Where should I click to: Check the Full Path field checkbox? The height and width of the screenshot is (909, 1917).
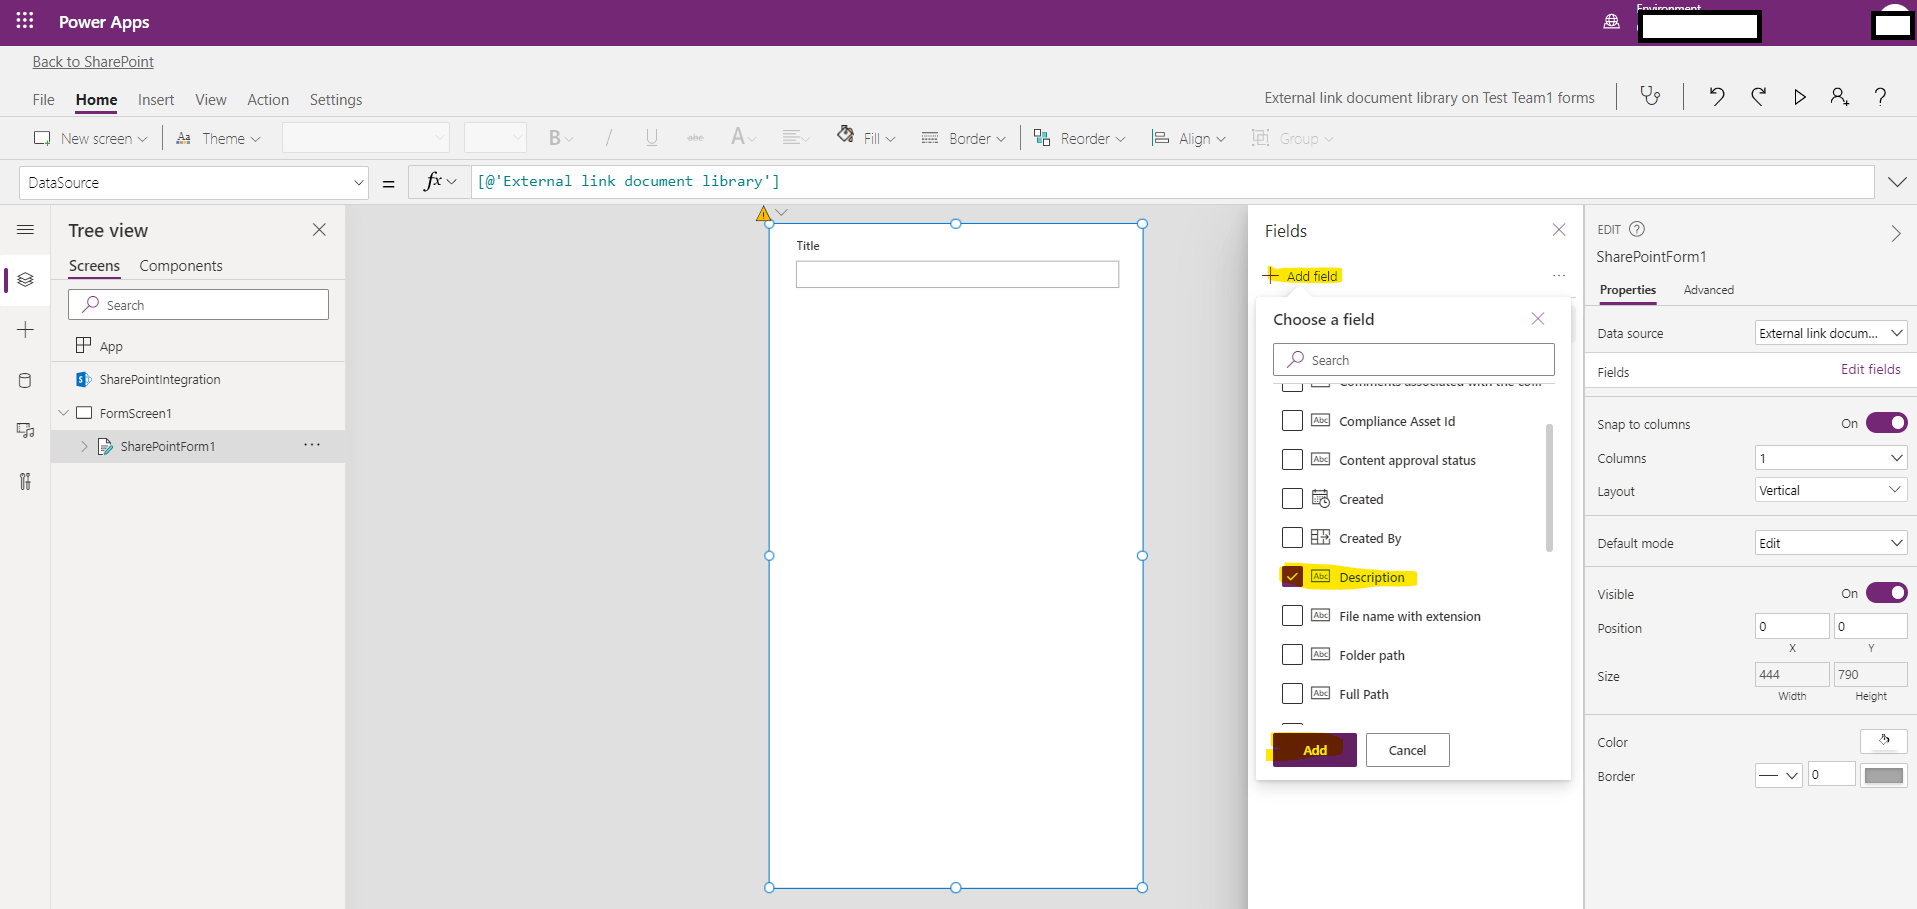tap(1292, 694)
